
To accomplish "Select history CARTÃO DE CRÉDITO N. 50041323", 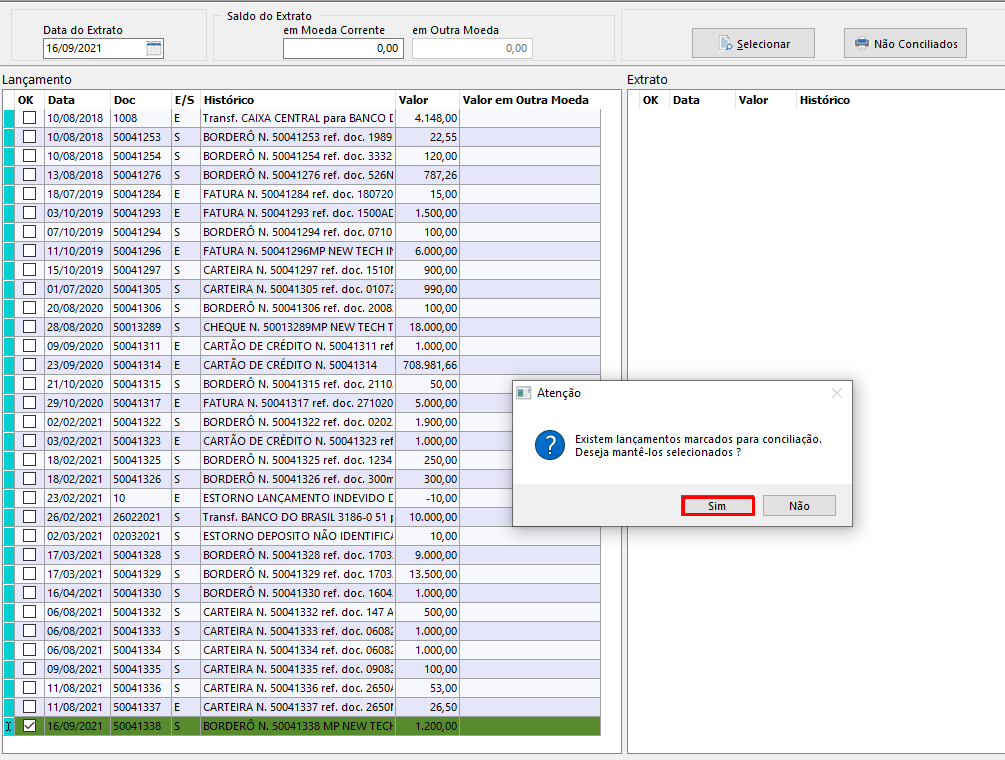I will tap(298, 441).
